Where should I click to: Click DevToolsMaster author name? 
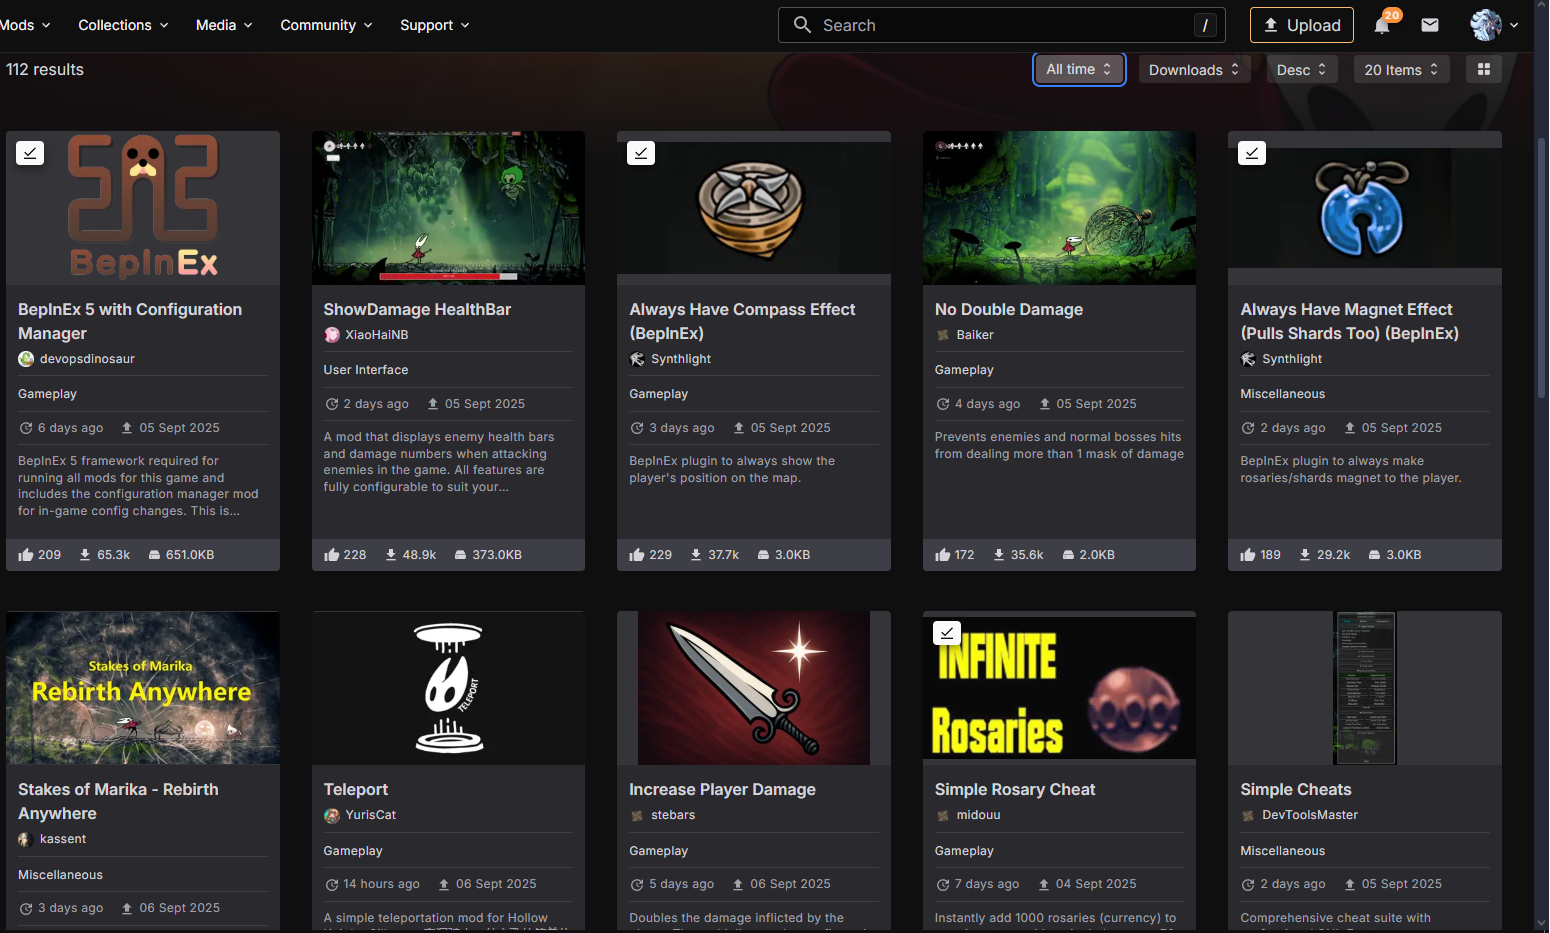[x=1310, y=815]
